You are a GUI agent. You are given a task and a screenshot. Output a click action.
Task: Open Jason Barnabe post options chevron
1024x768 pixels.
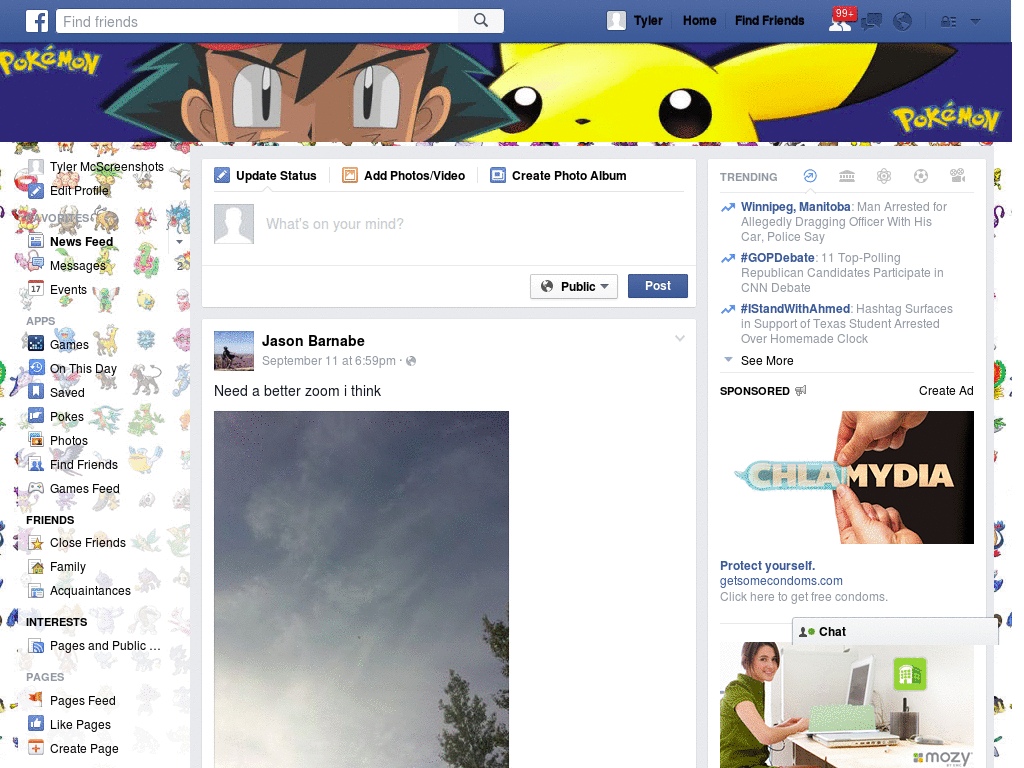point(680,338)
